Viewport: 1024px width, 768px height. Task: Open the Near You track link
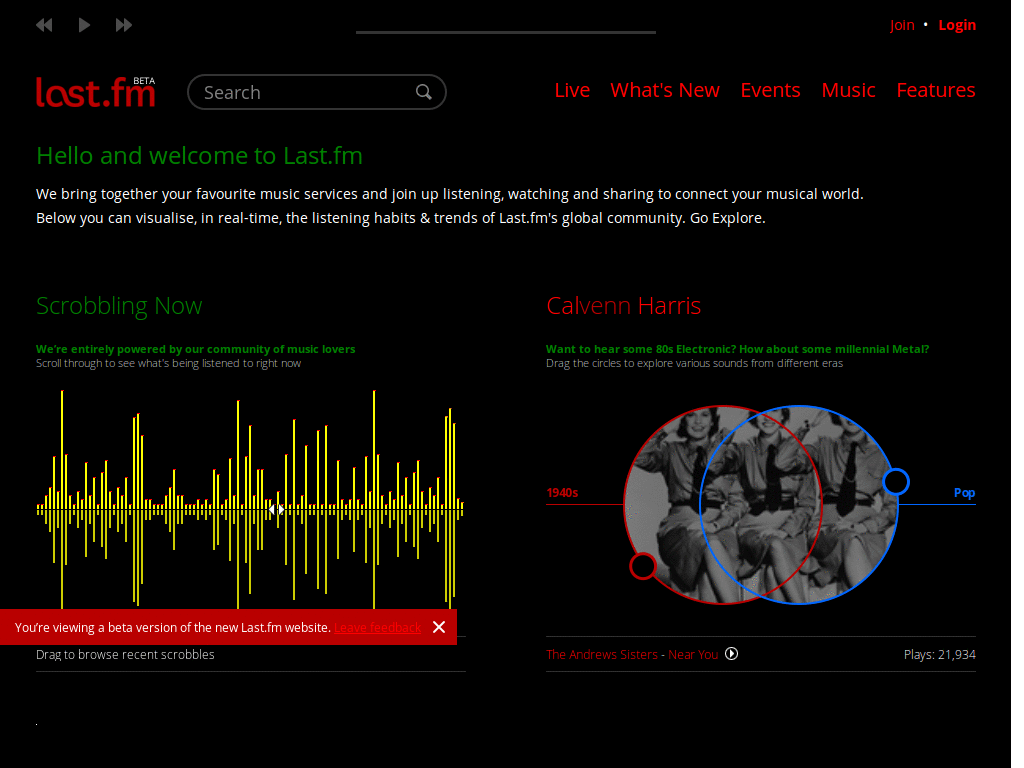693,654
